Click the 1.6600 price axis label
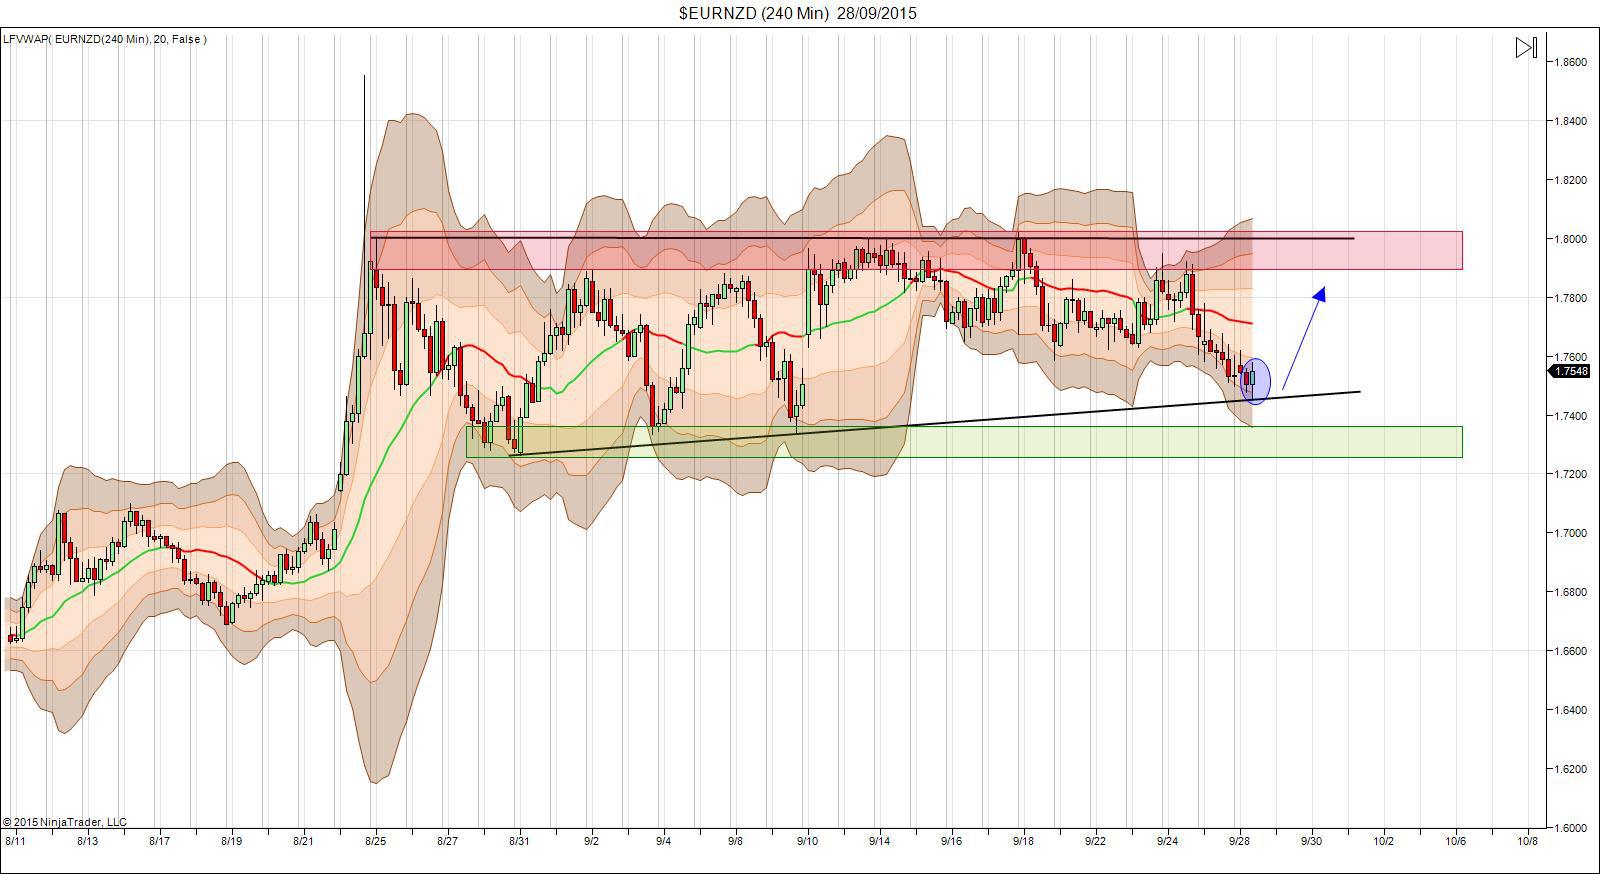Screen dimensions: 1600x874 point(1571,651)
